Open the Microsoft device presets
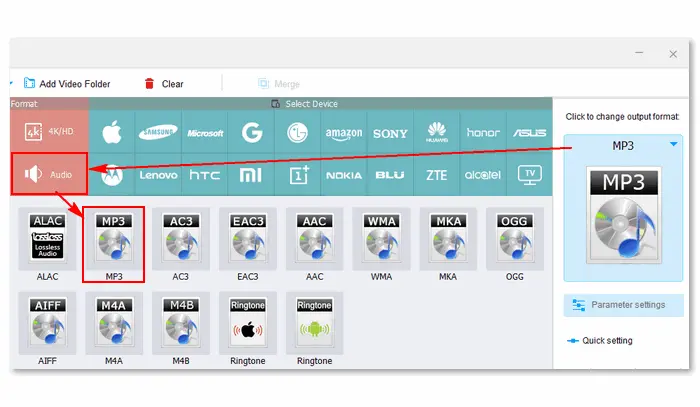This screenshot has width=700, height=407. point(204,133)
